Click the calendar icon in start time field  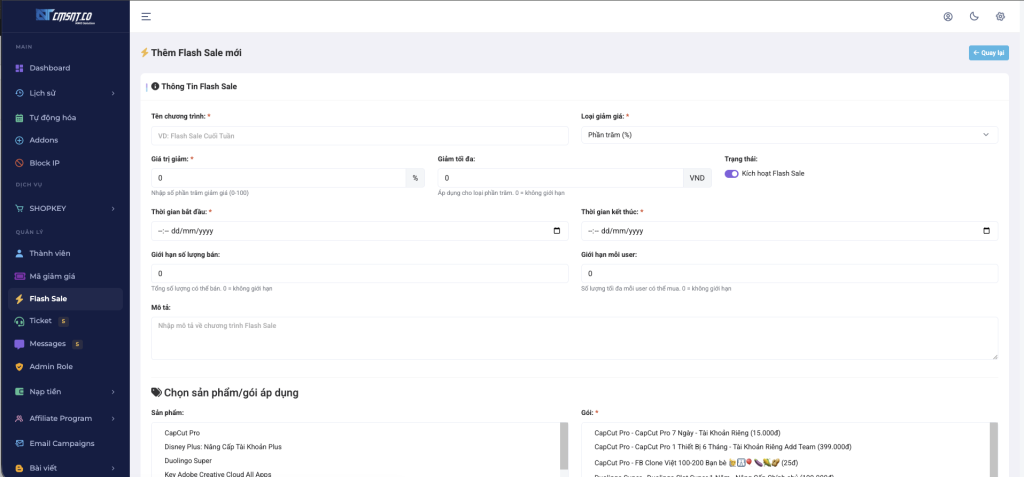click(x=557, y=231)
